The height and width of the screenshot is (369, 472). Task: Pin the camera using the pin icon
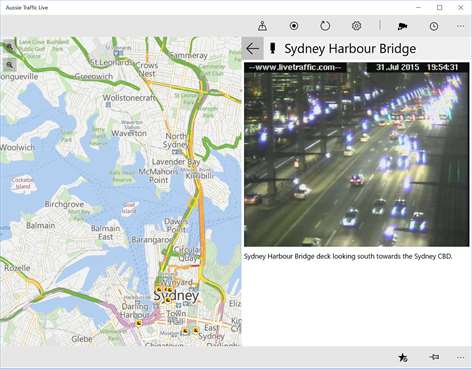click(434, 357)
